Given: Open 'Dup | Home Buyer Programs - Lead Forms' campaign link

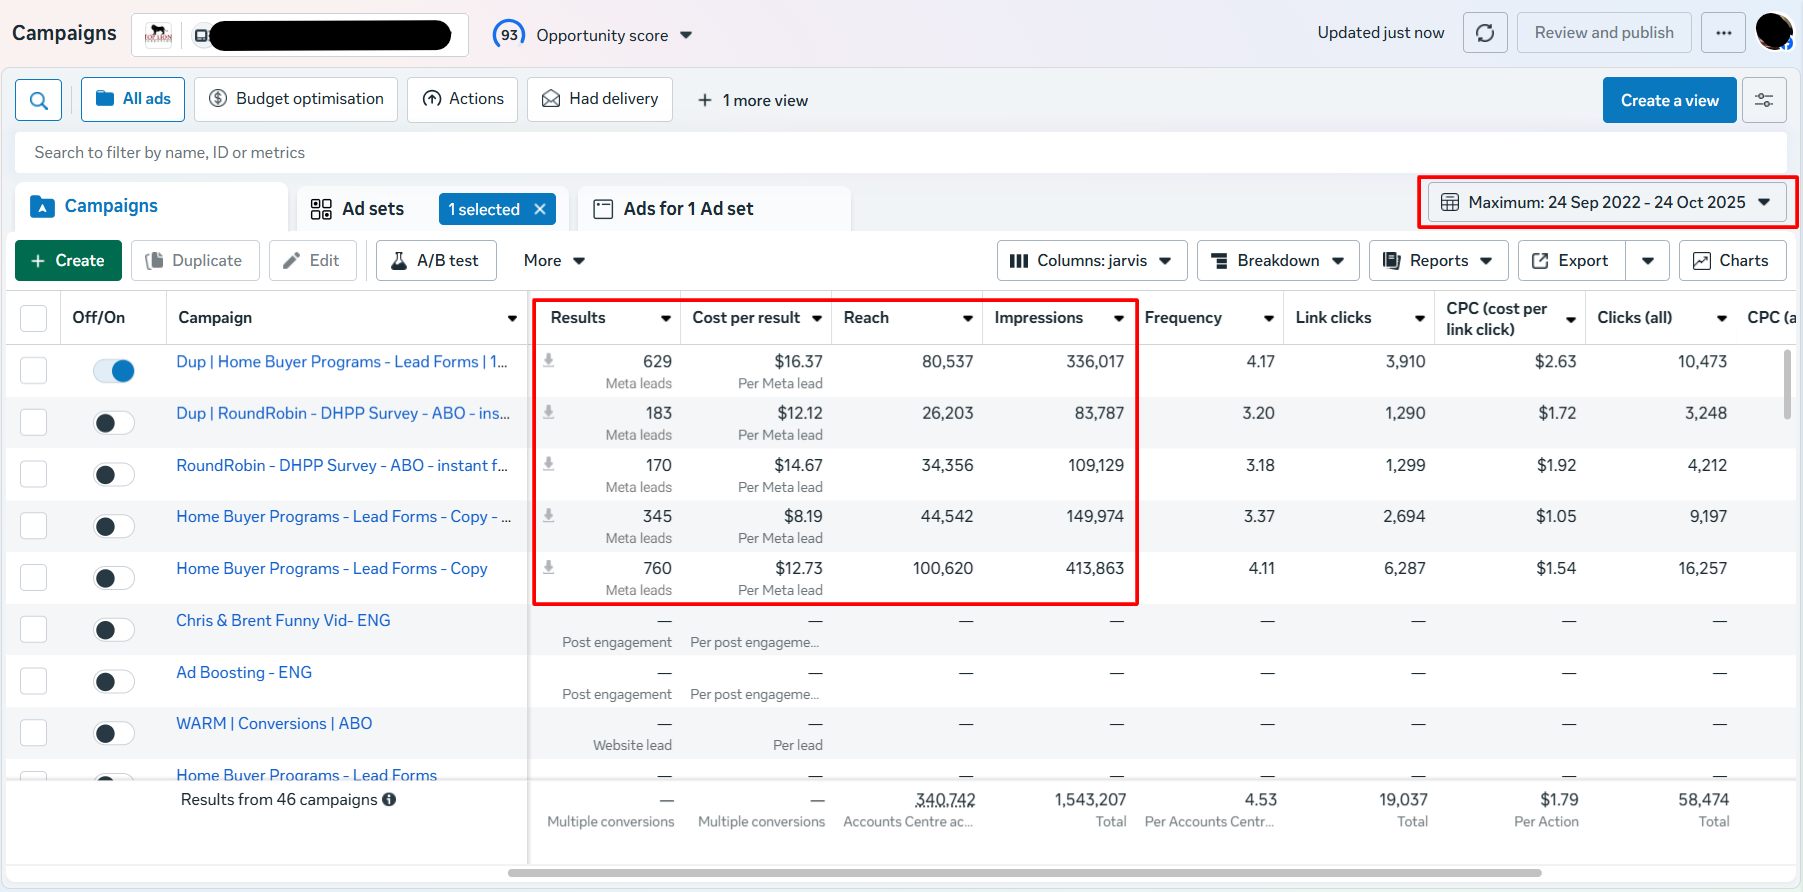Looking at the screenshot, I should pyautogui.click(x=342, y=361).
